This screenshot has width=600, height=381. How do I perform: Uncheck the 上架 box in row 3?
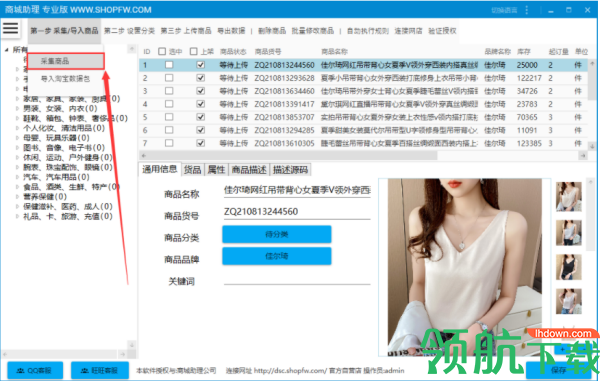201,91
